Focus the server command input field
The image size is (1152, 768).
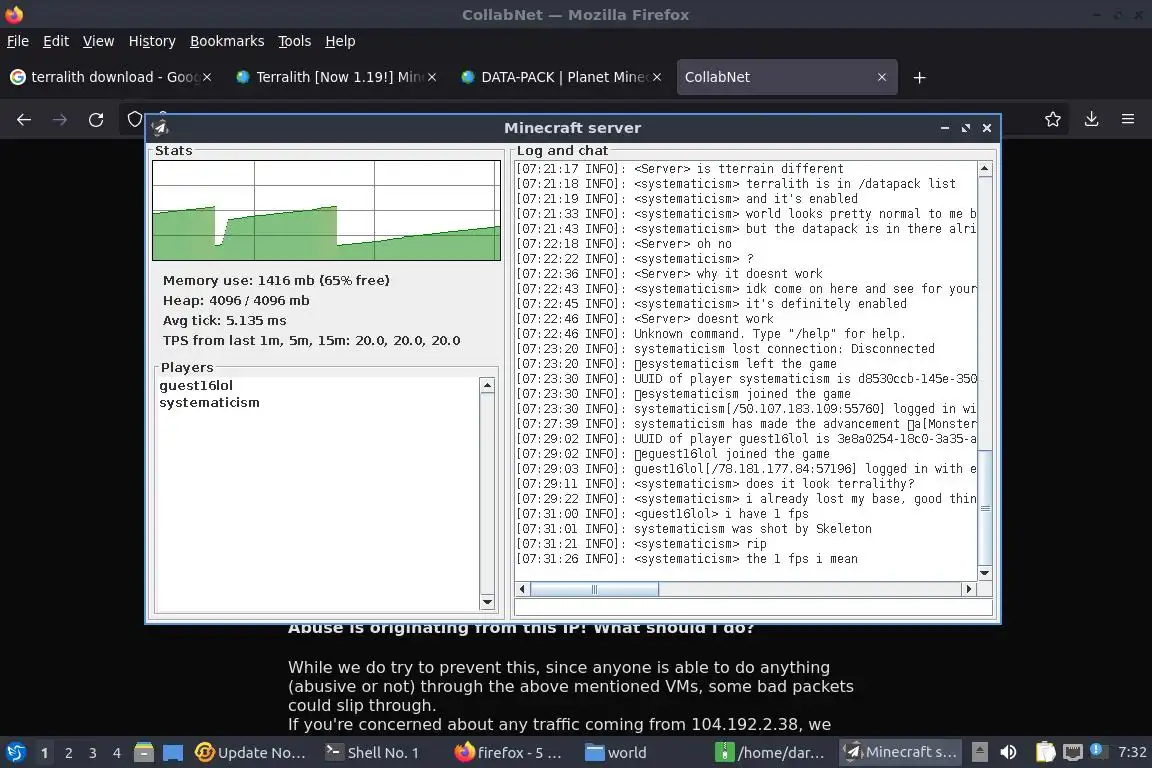(753, 607)
